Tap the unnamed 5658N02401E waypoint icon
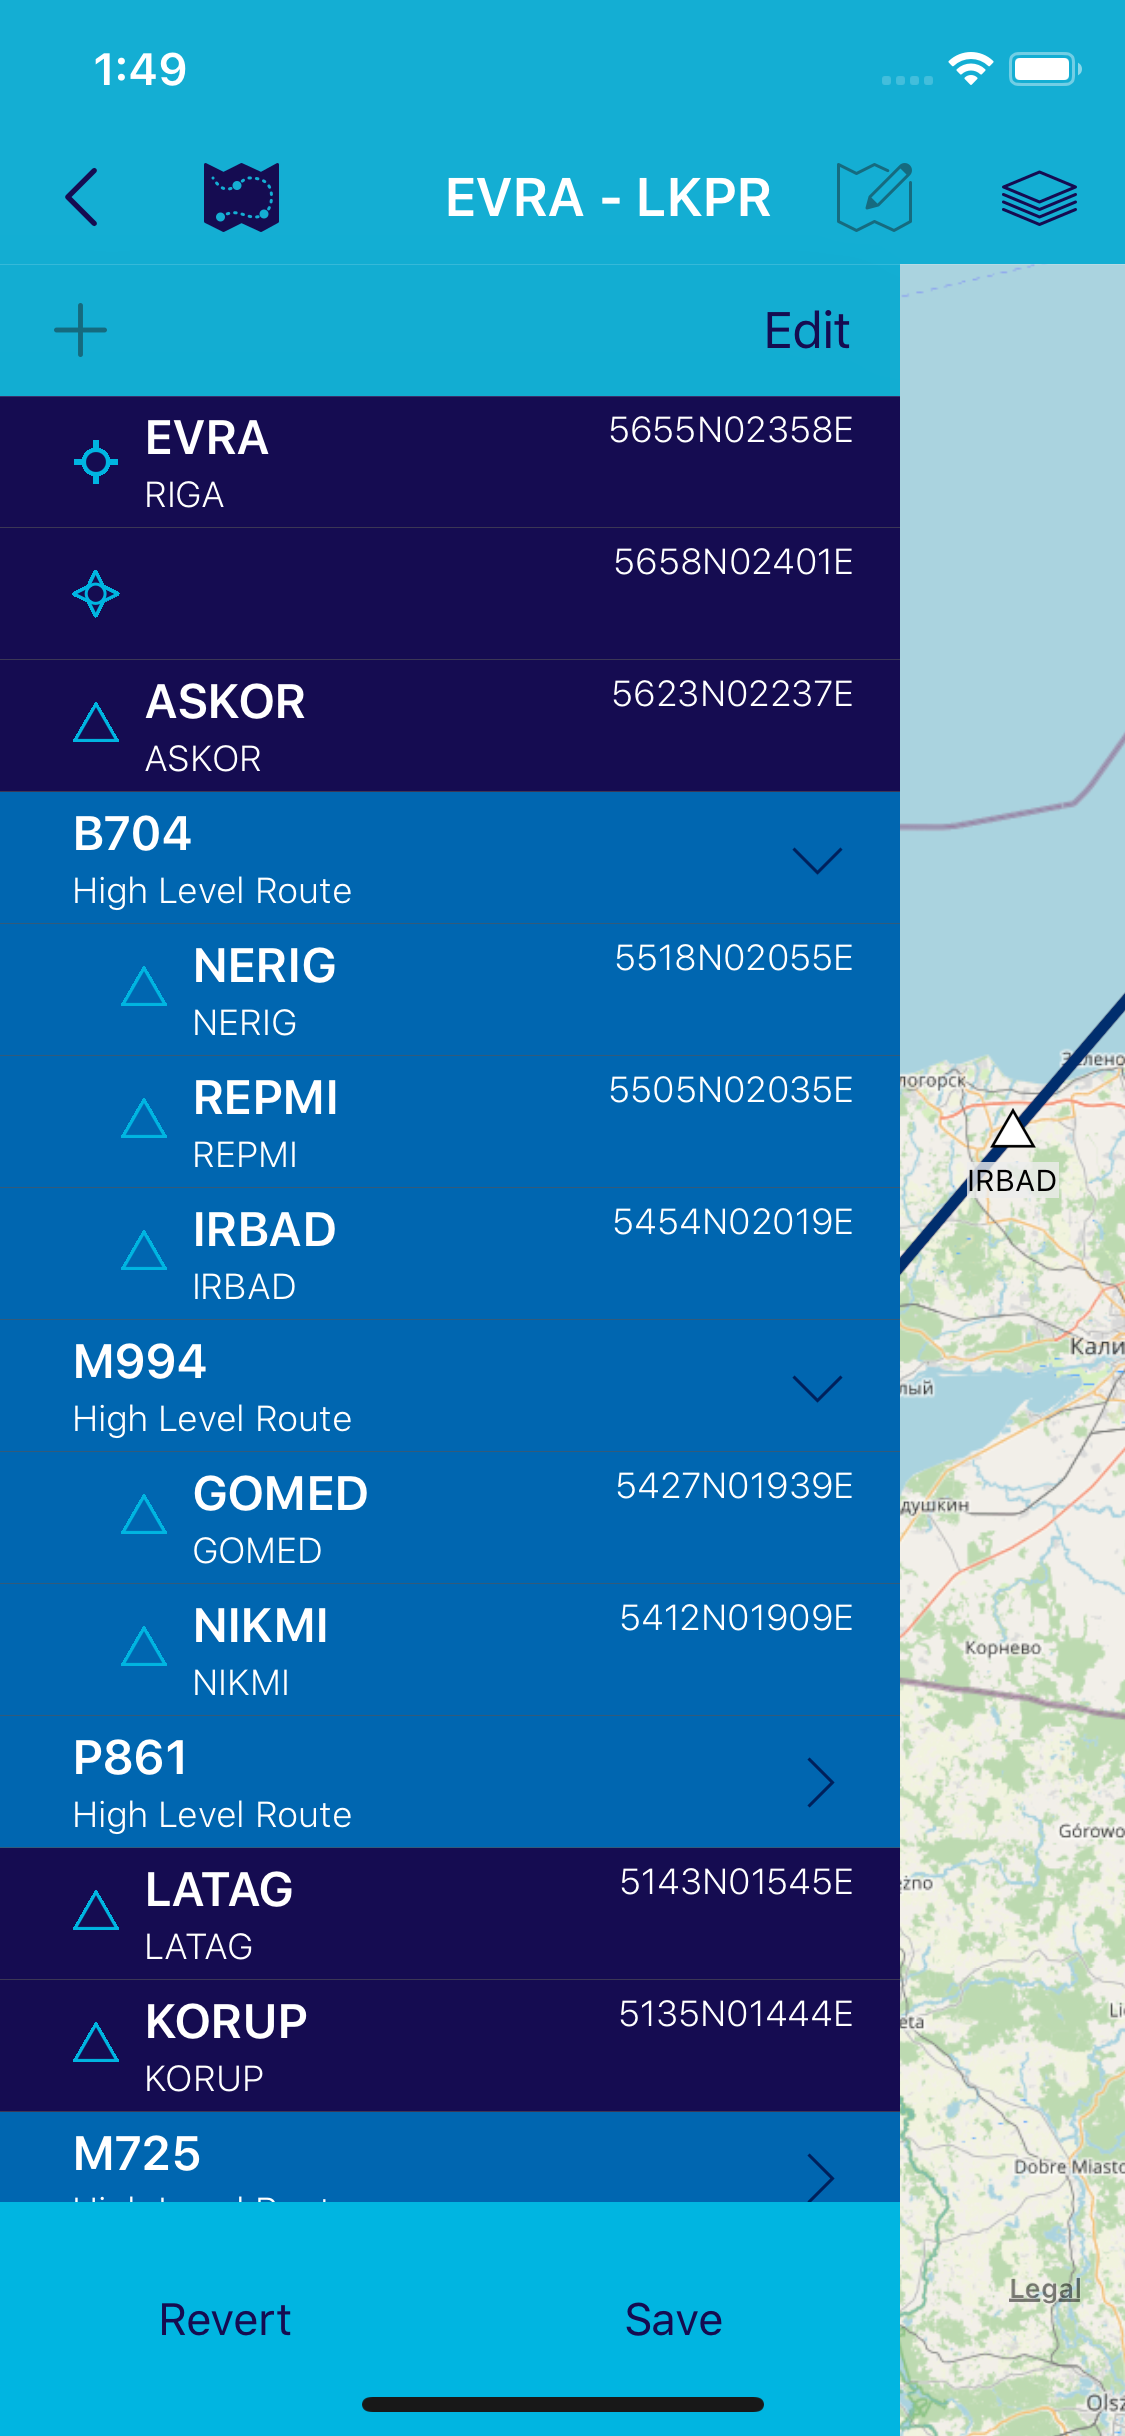1125x2436 pixels. 96,594
